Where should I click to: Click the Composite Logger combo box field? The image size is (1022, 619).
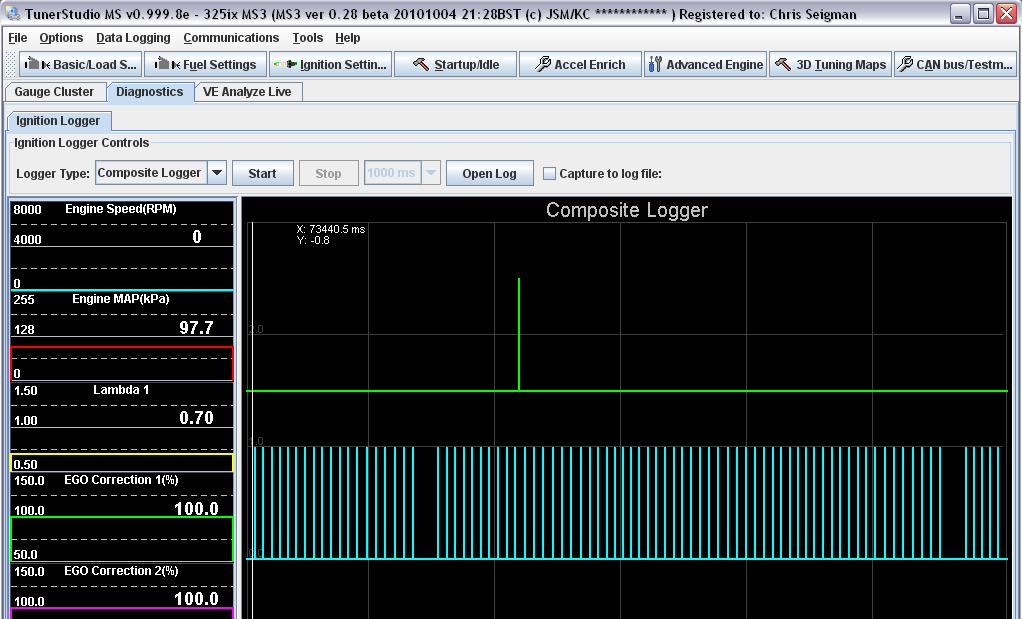(151, 173)
